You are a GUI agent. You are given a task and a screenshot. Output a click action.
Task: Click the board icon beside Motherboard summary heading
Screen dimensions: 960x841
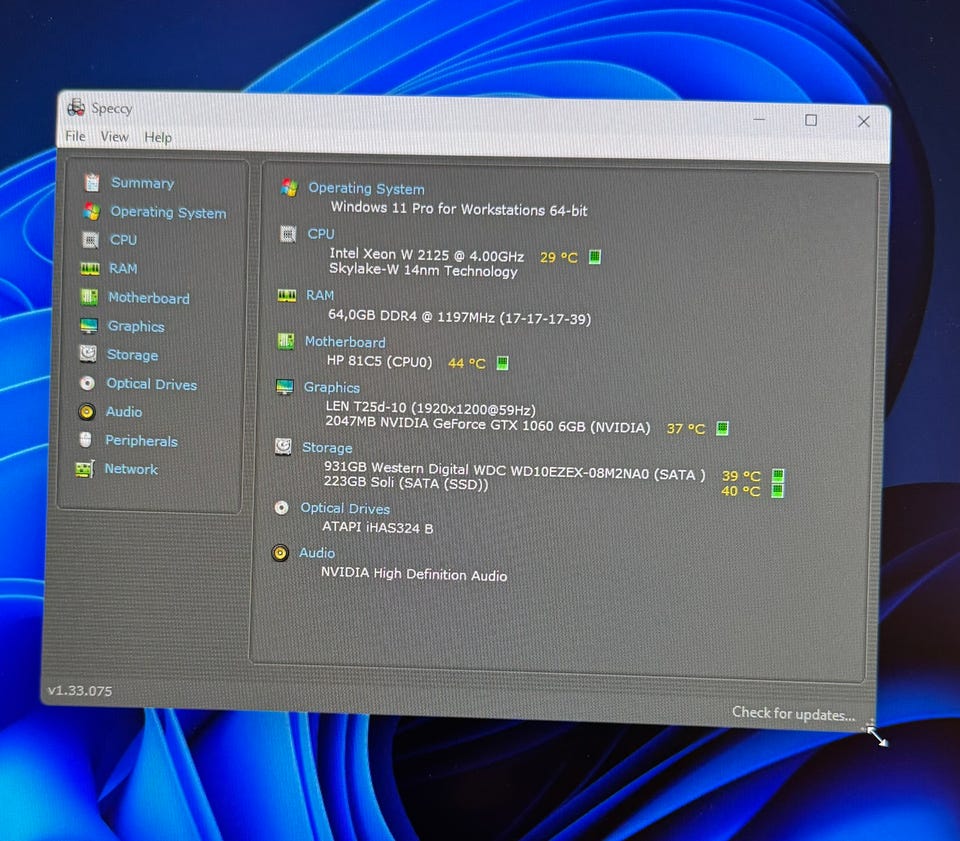click(x=286, y=341)
